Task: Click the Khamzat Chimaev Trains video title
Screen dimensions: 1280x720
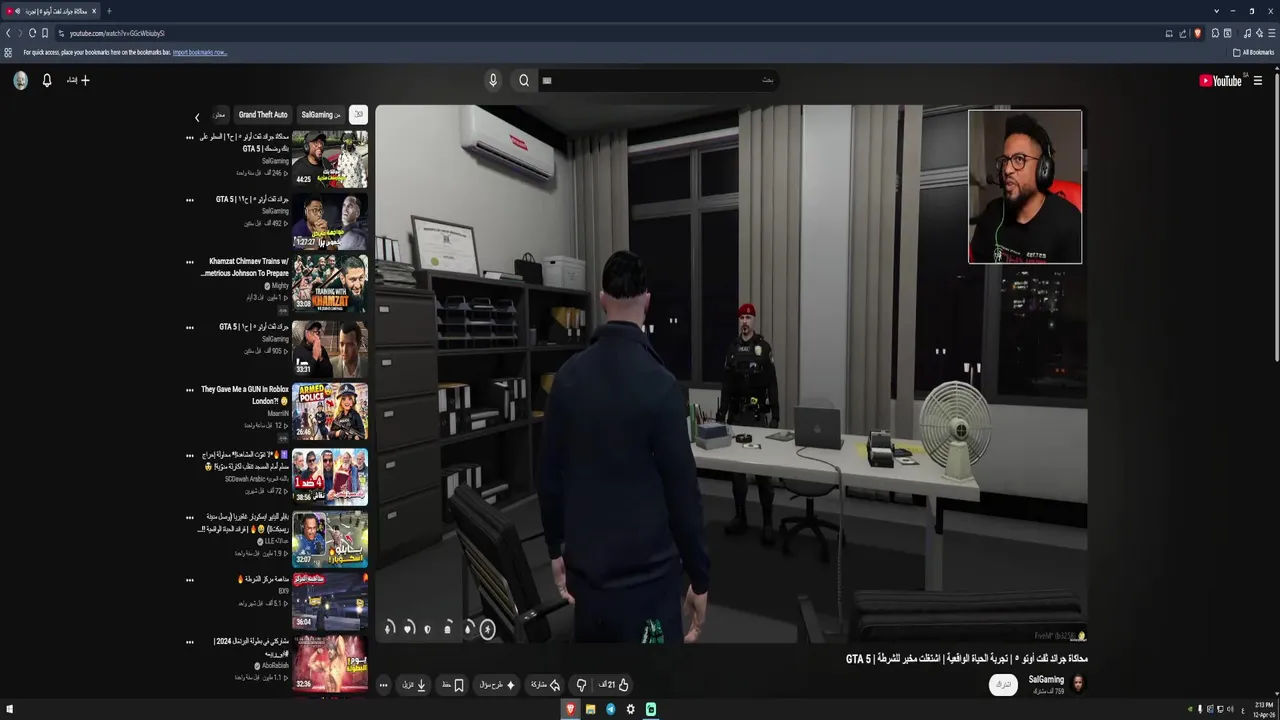Action: [x=245, y=267]
